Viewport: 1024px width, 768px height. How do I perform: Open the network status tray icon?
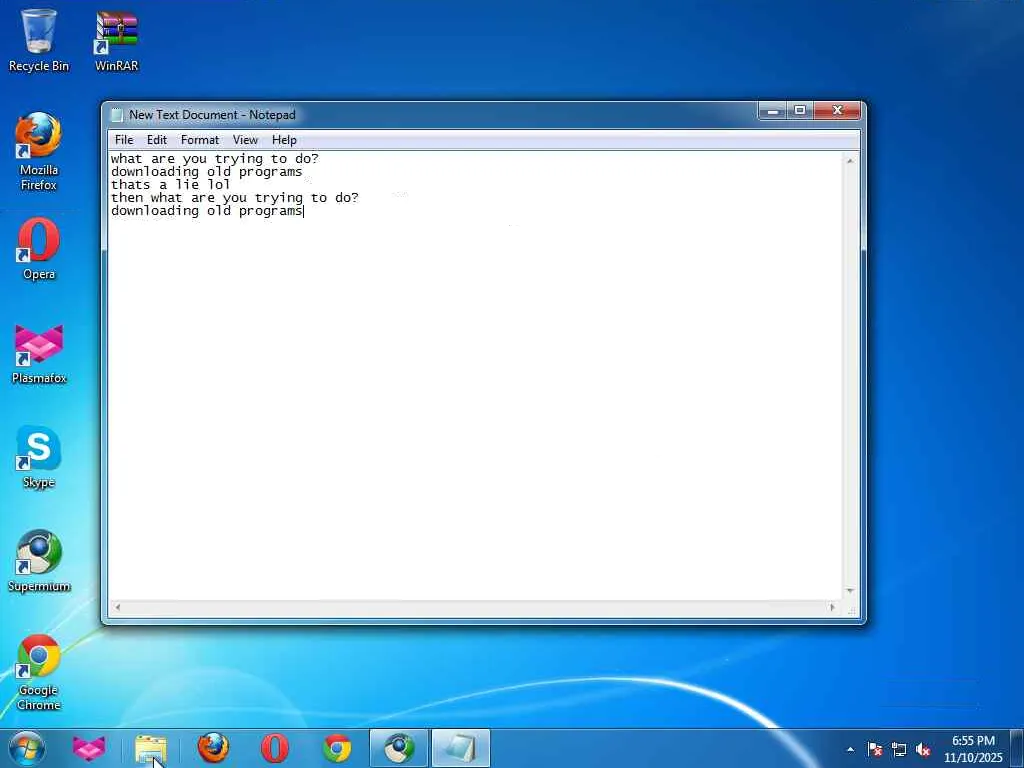tap(899, 750)
